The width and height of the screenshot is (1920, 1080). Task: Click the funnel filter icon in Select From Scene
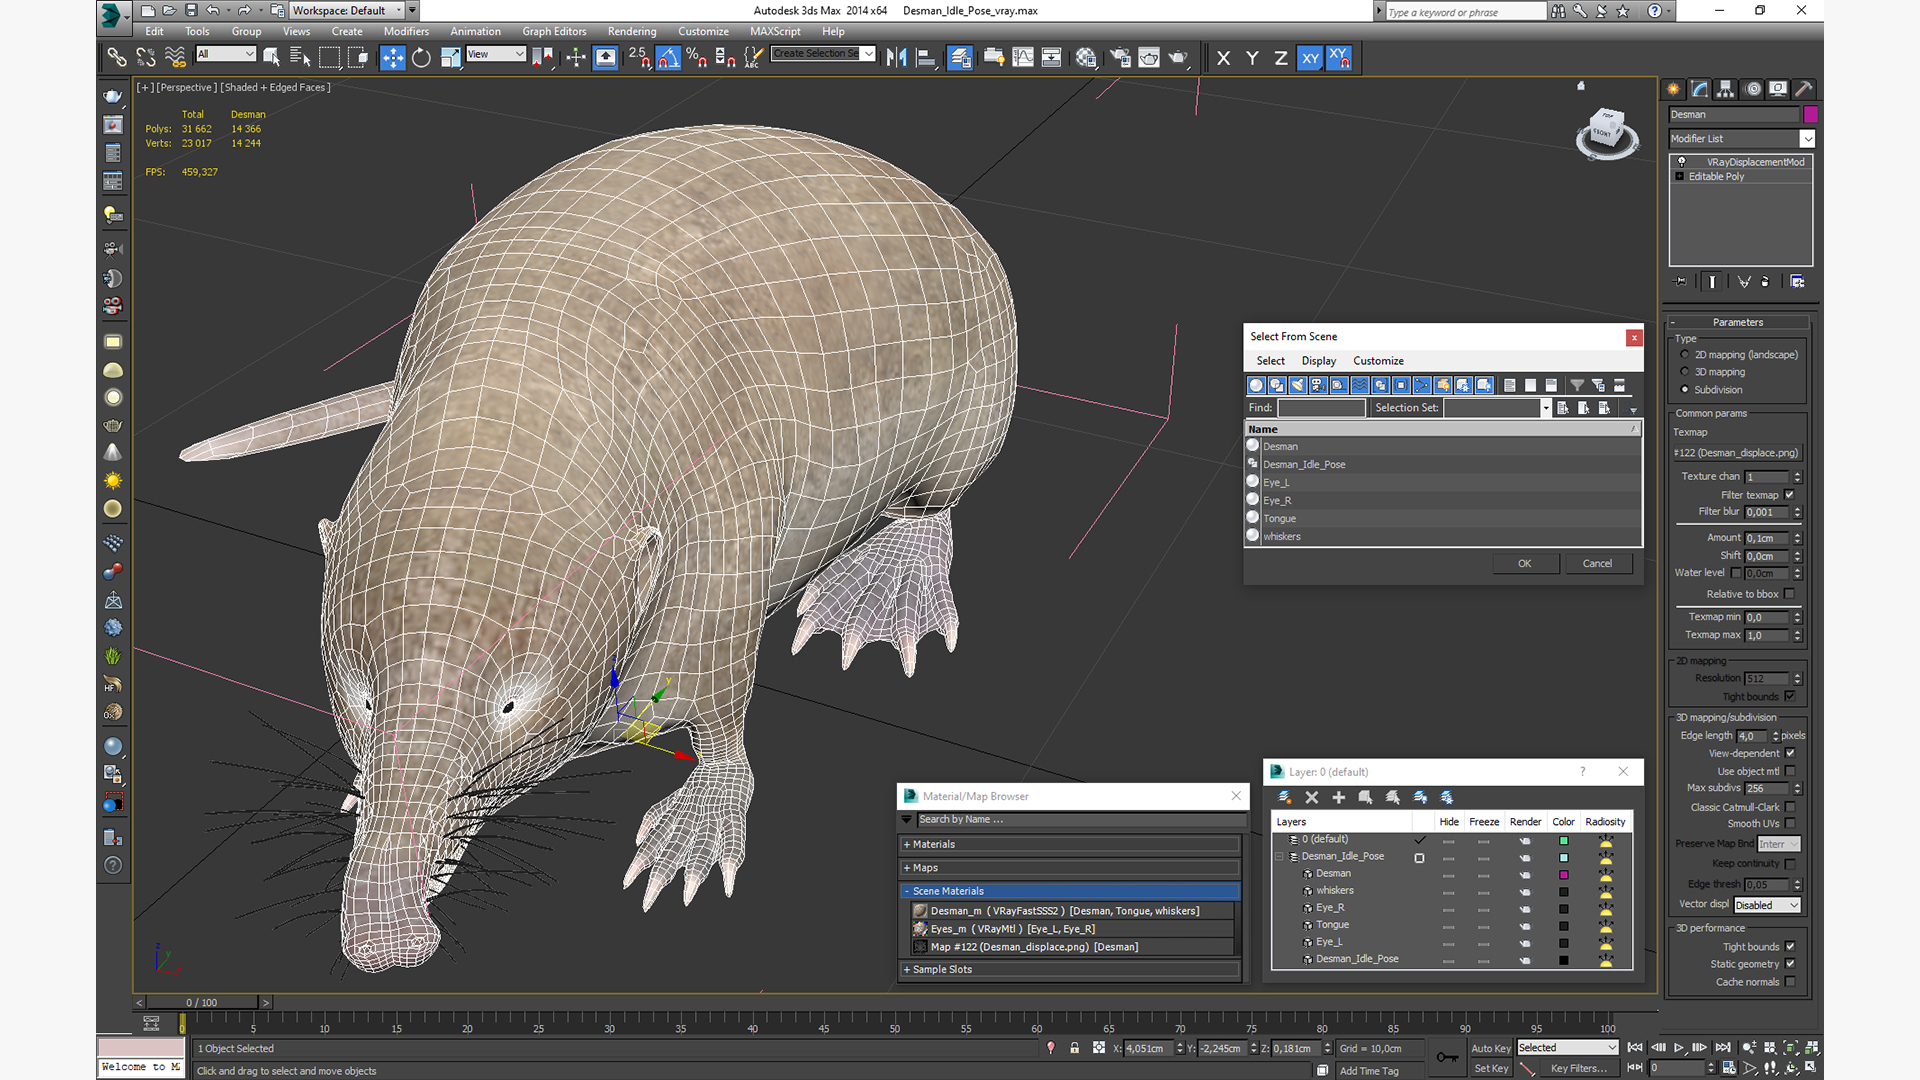(1577, 385)
